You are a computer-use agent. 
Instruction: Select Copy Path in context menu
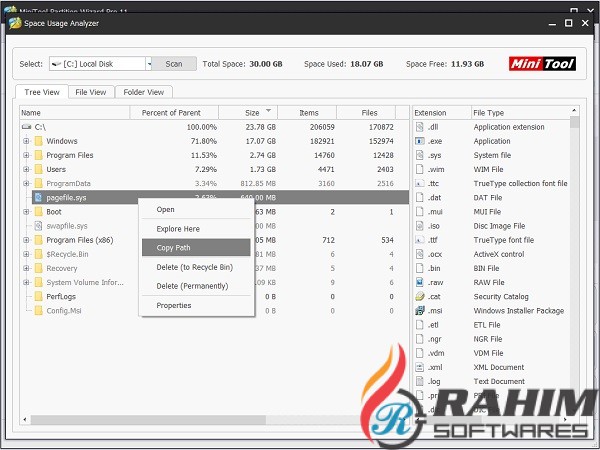(x=196, y=248)
